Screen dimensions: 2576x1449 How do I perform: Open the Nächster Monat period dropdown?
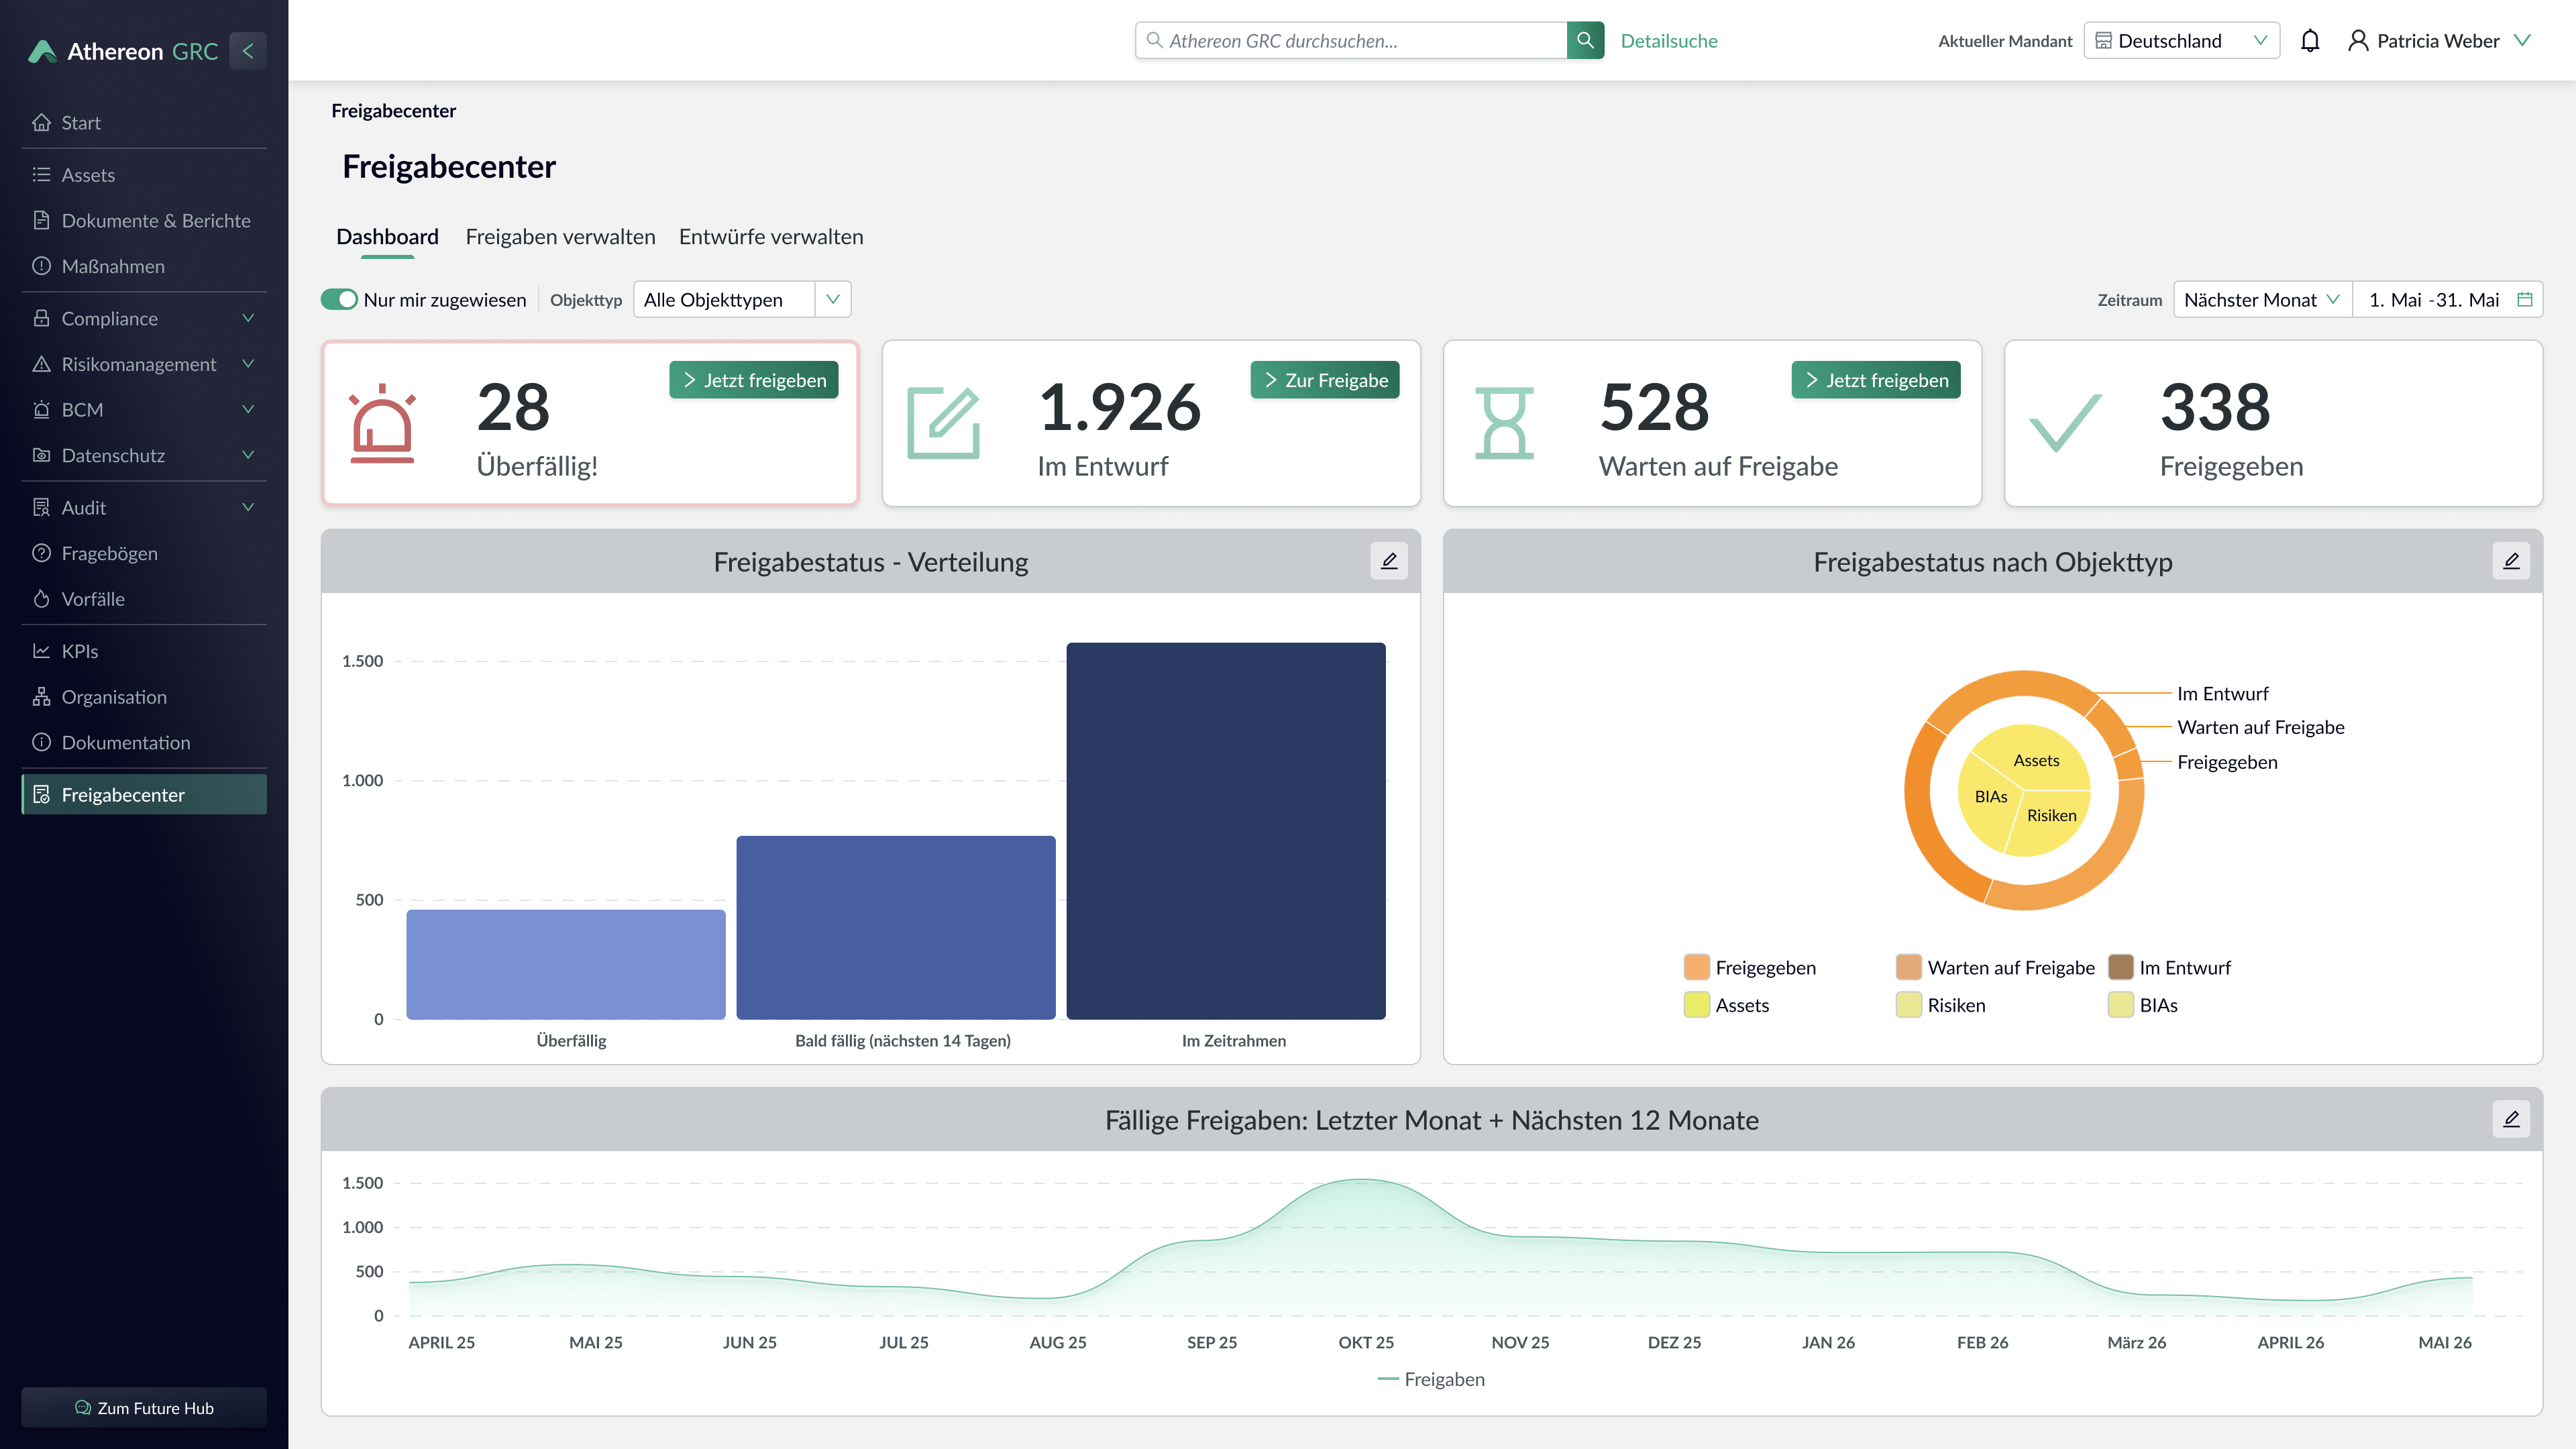point(2261,299)
